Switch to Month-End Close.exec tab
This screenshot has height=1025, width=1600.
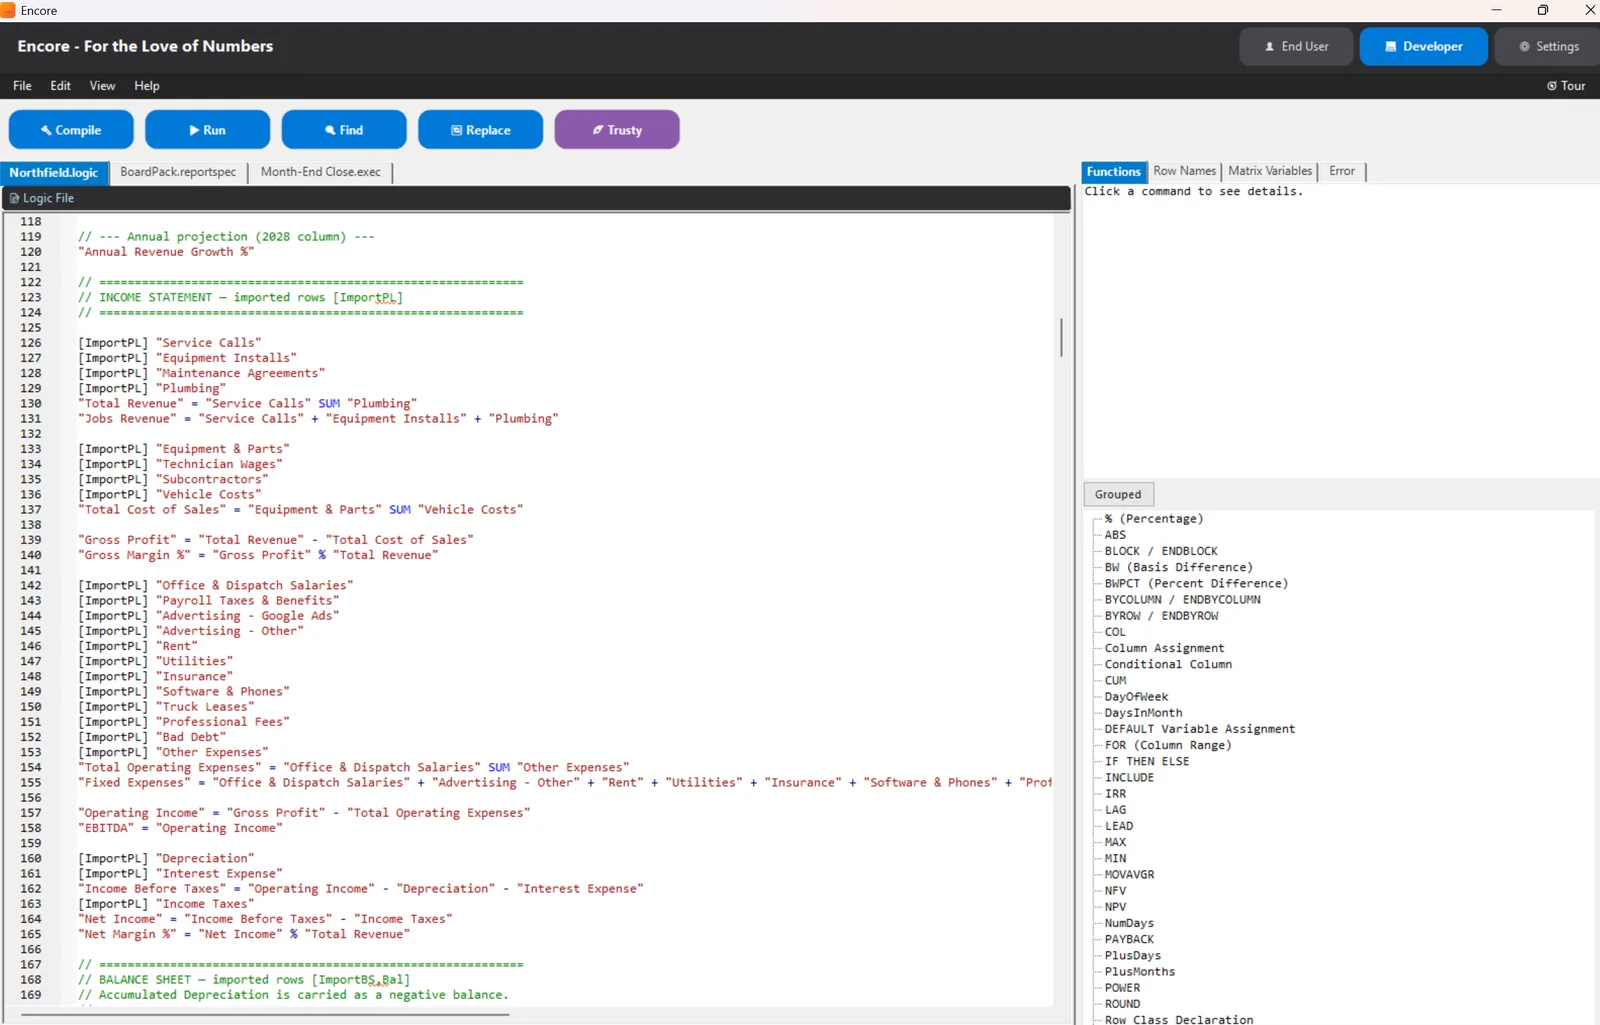(321, 173)
